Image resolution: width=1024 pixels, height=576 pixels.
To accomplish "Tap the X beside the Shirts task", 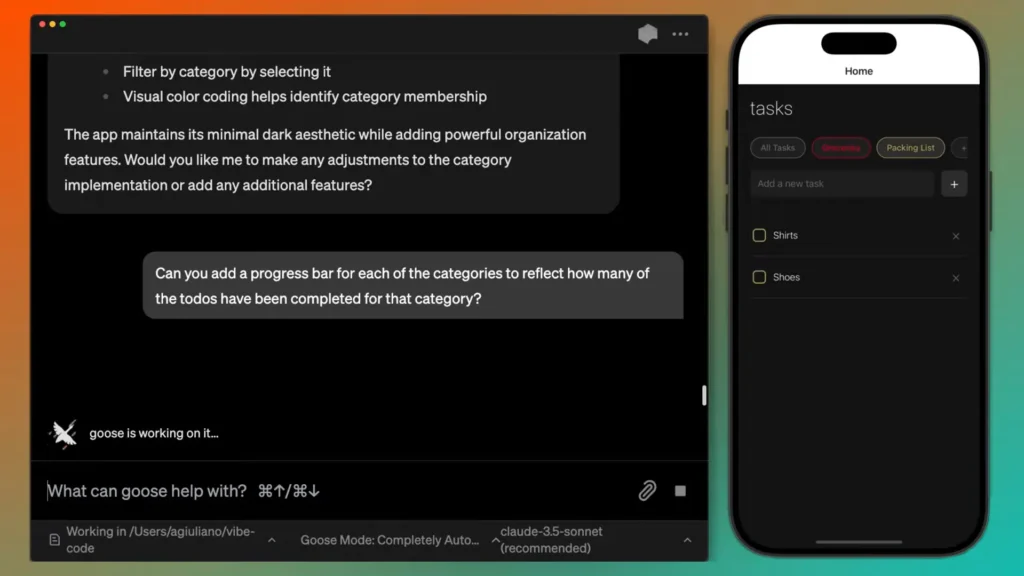I will (x=955, y=236).
